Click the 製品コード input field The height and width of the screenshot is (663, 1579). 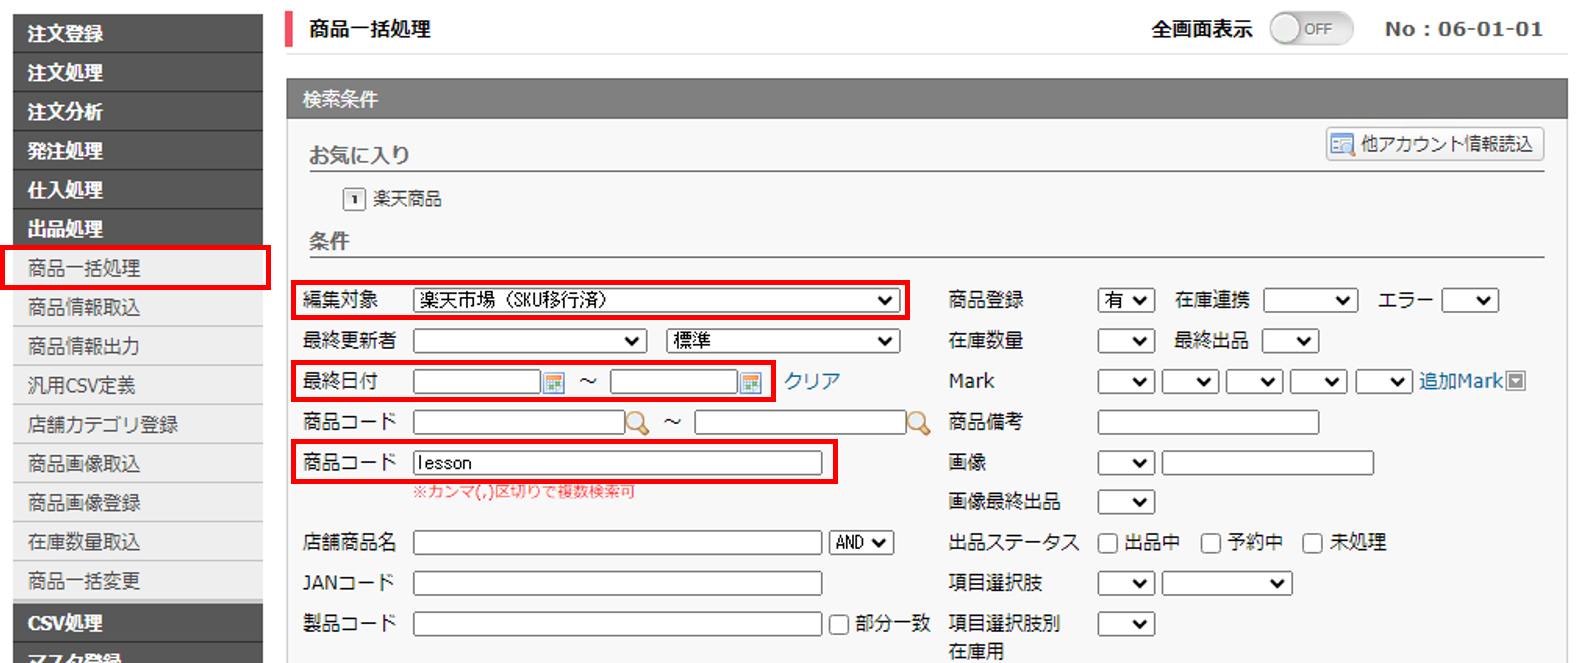pos(617,624)
